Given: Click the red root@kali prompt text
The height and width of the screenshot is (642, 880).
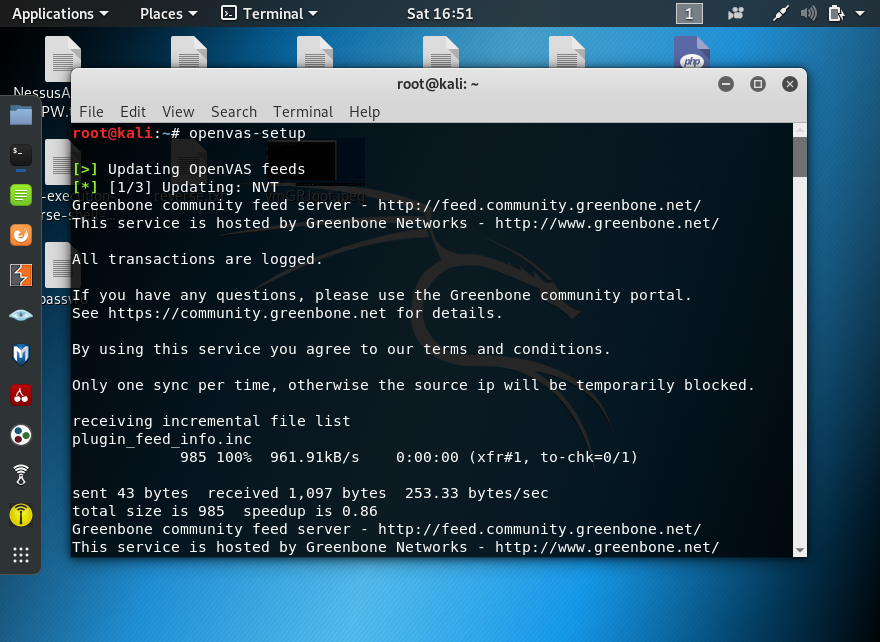Looking at the screenshot, I should point(112,133).
